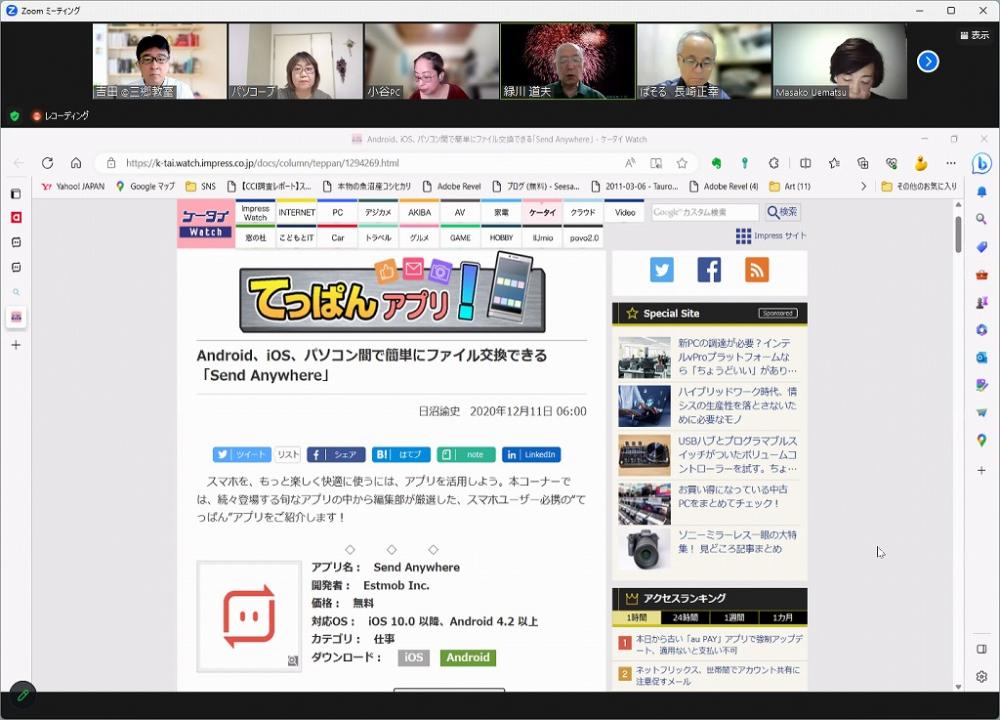Switch ranking to the 24時間 tab
Viewport: 1000px width, 720px height.
coord(685,618)
